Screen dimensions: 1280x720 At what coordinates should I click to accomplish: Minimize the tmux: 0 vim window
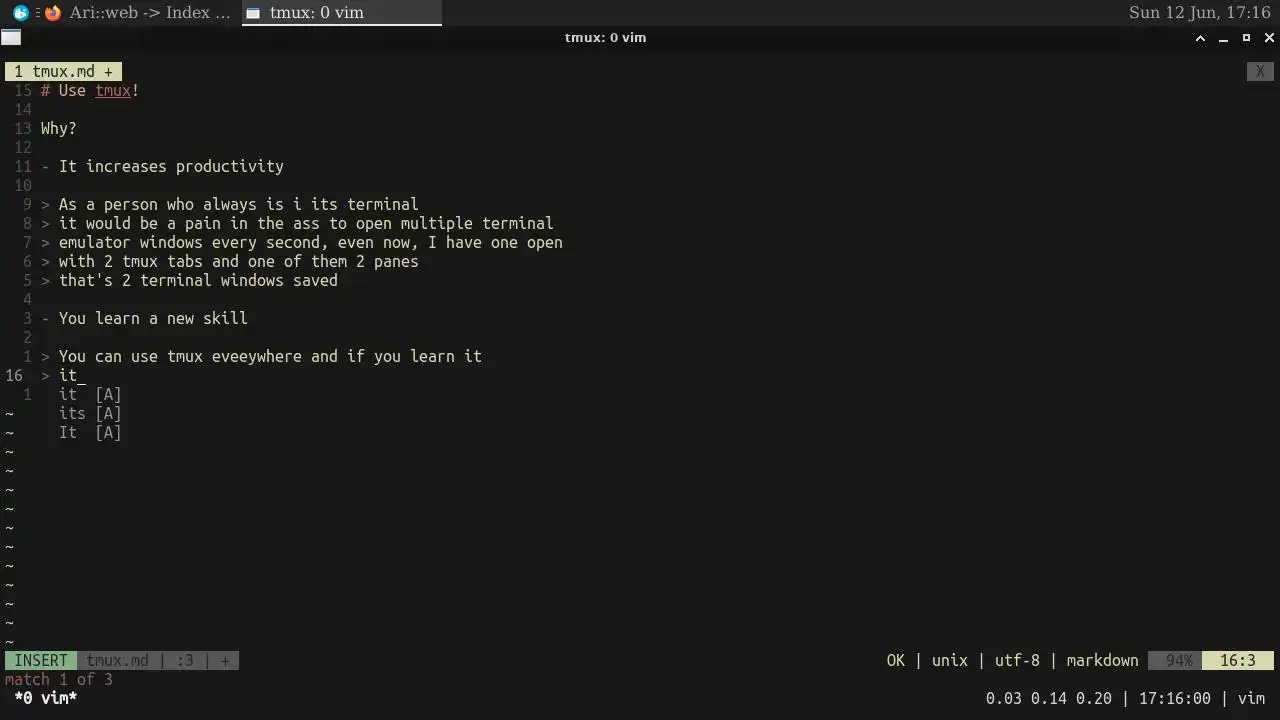pos(1223,38)
